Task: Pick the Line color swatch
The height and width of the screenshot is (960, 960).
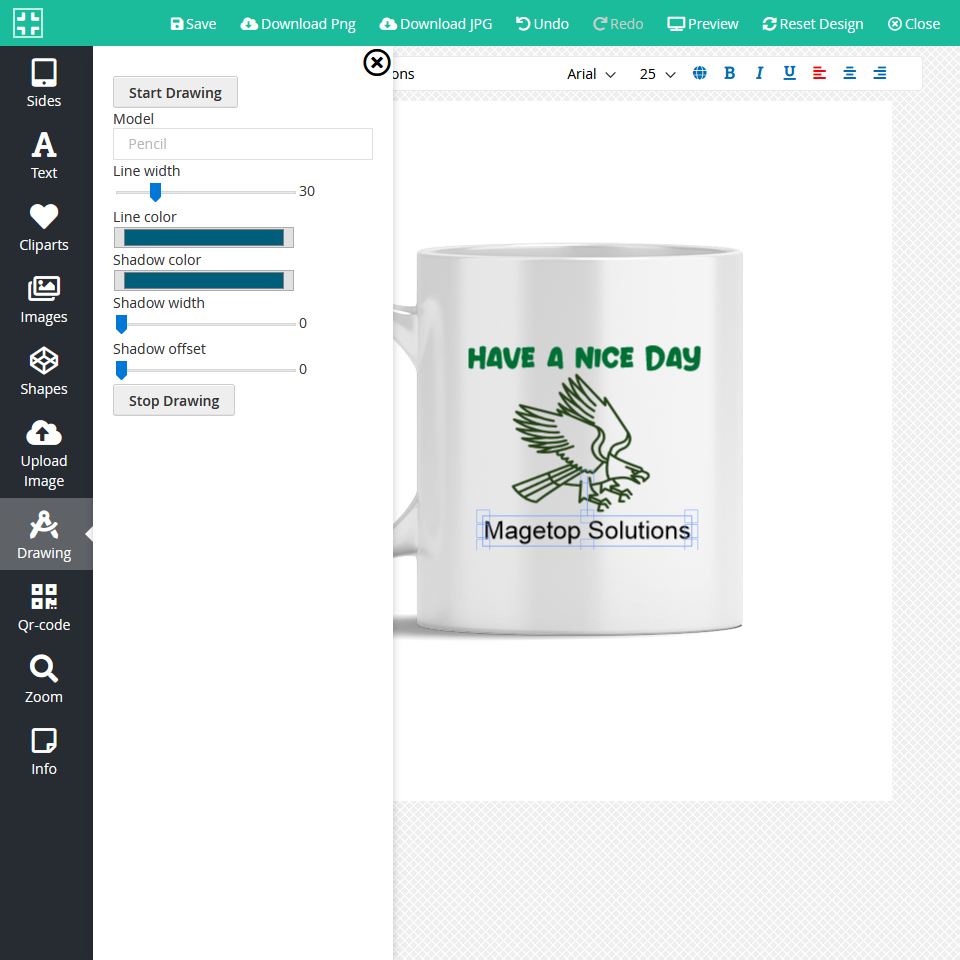Action: [203, 237]
